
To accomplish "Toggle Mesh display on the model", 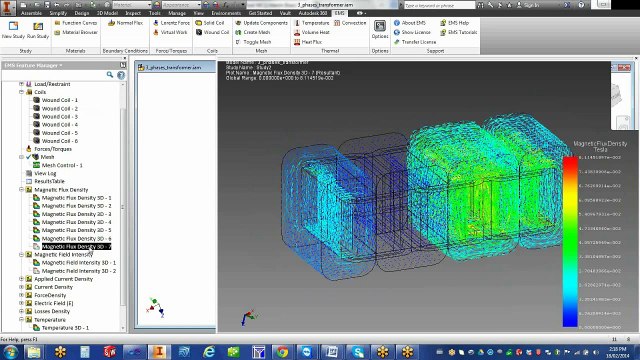I will tap(253, 42).
